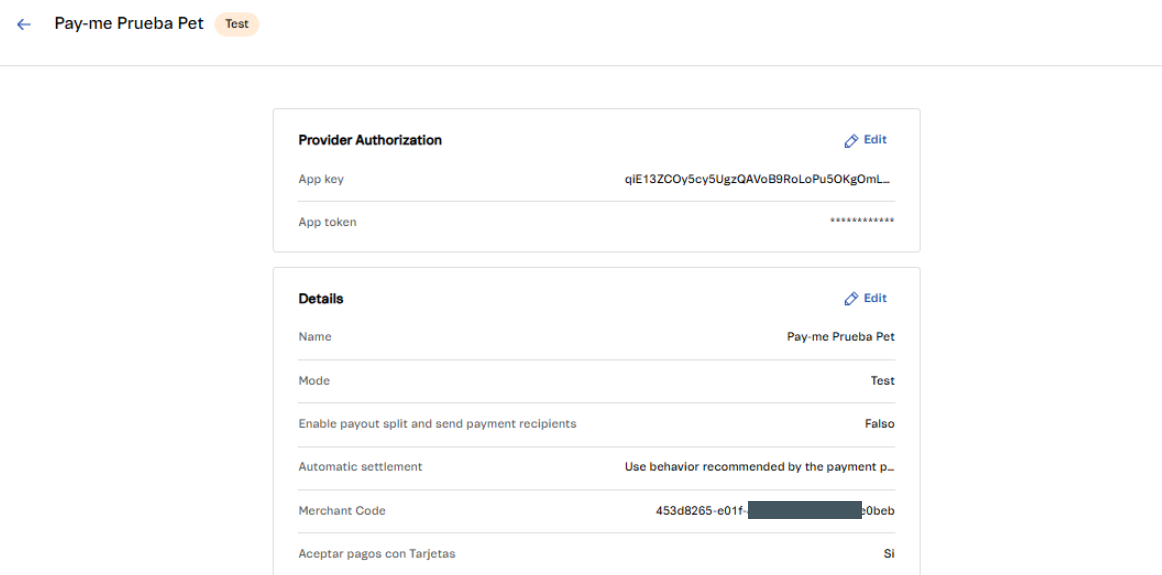Go back using the left arrow
Viewport: 1162px width, 575px height.
(24, 24)
